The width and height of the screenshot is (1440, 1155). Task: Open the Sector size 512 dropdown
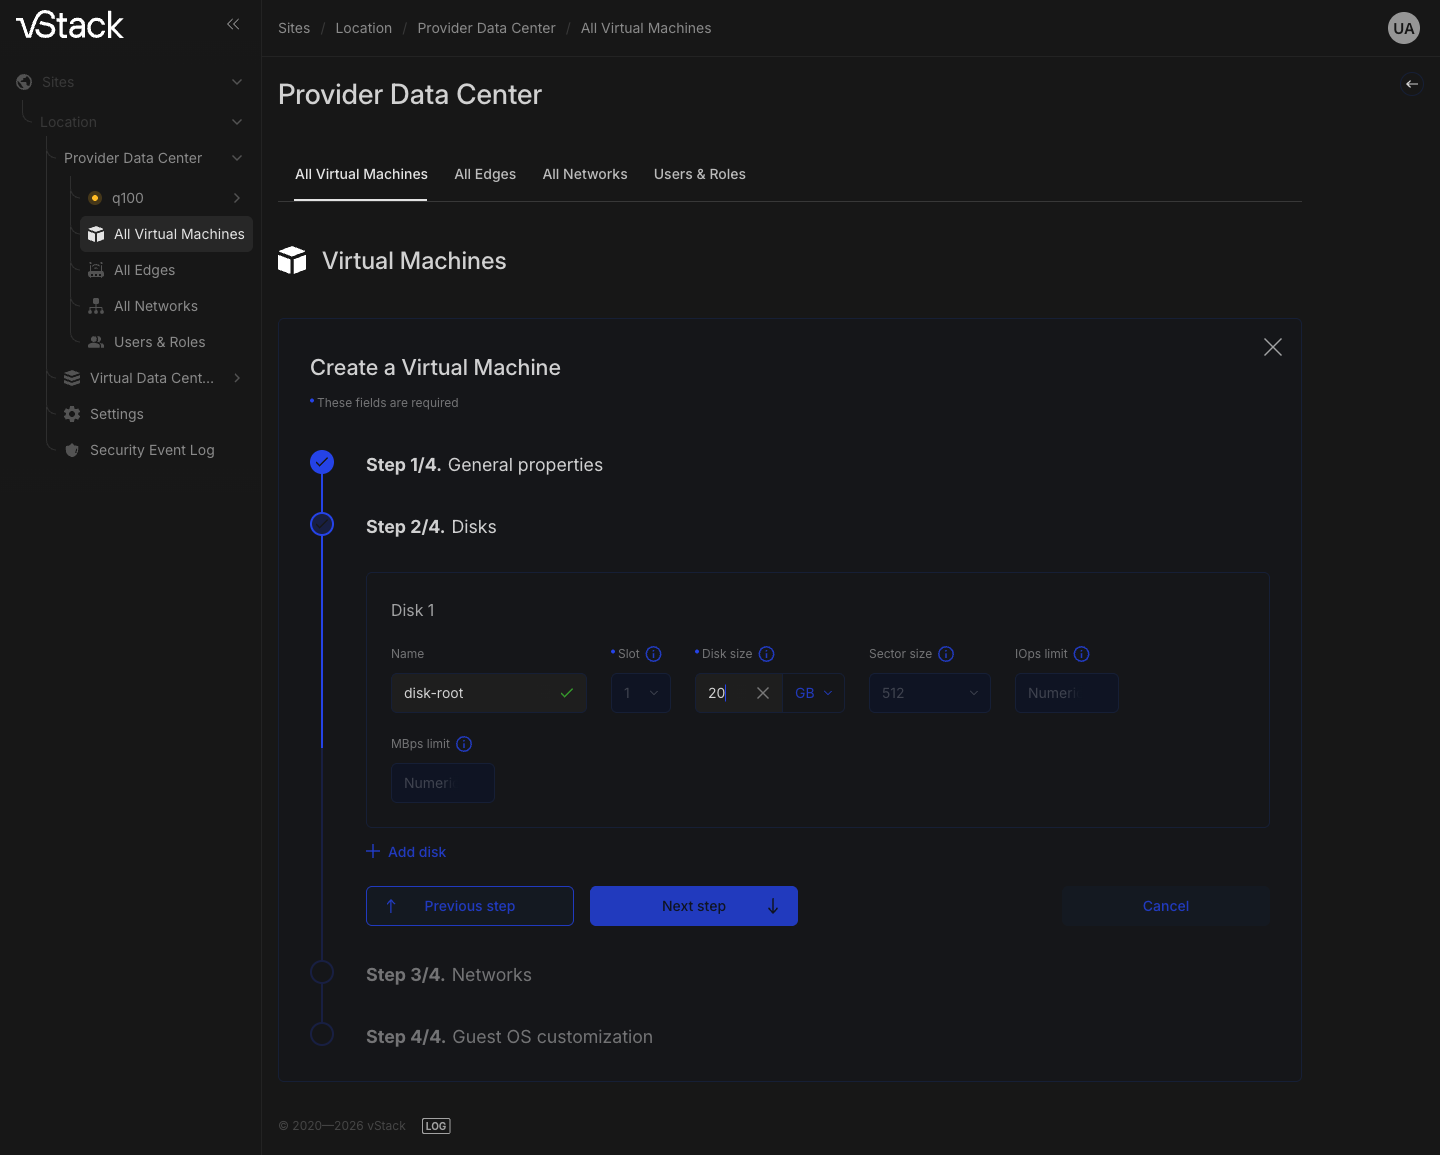930,693
